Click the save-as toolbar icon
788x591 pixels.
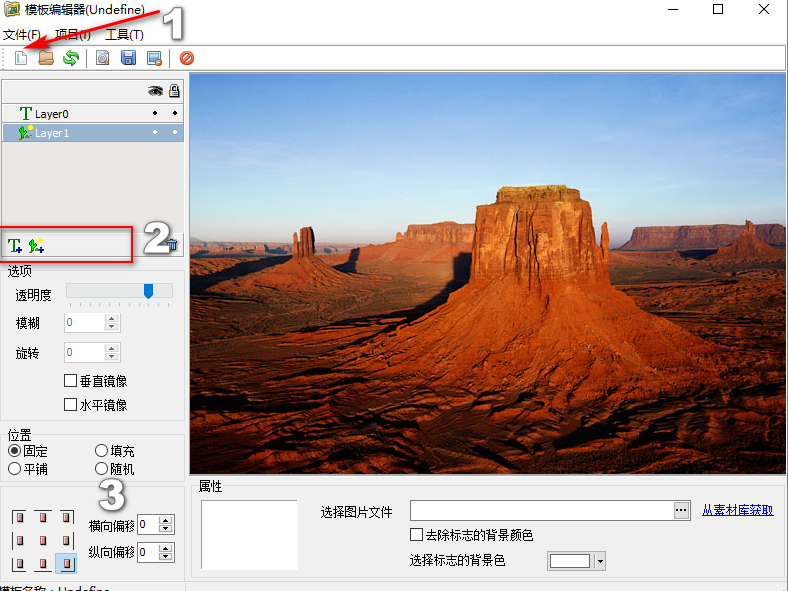154,58
